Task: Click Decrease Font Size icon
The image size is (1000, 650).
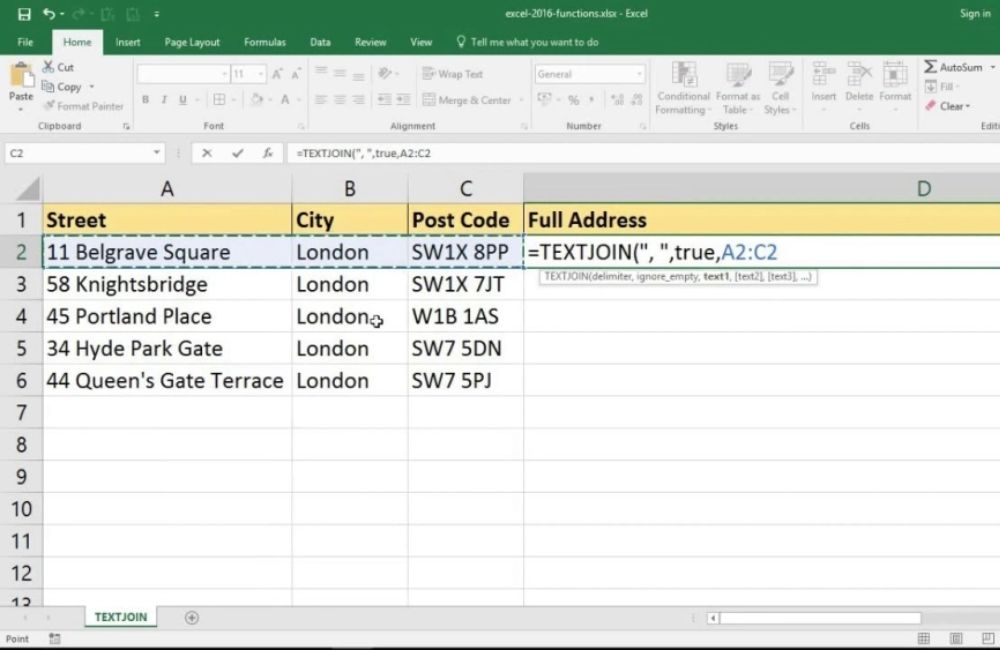Action: [296, 74]
